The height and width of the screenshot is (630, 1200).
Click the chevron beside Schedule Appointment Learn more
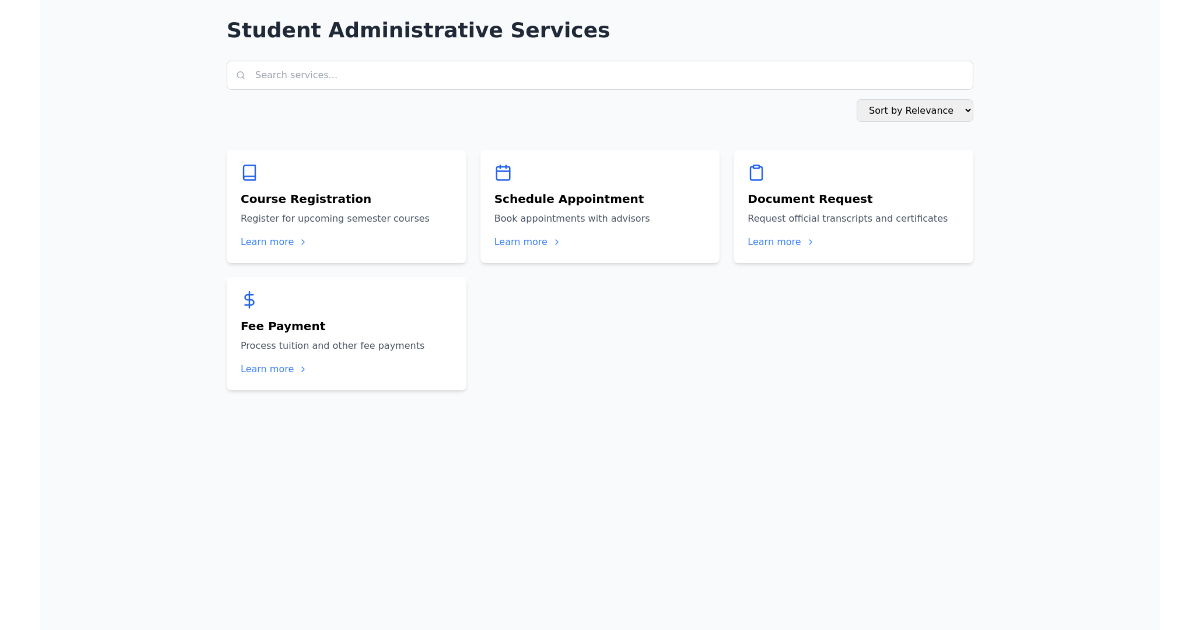pyautogui.click(x=557, y=241)
